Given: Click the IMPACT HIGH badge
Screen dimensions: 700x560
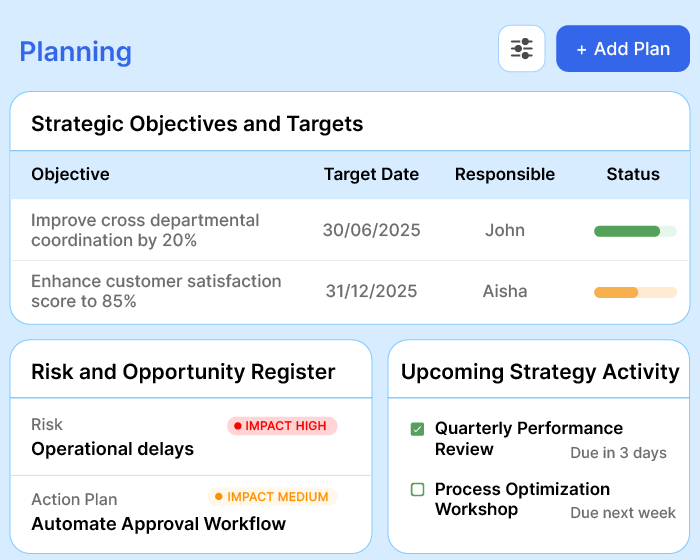Looking at the screenshot, I should coord(282,426).
